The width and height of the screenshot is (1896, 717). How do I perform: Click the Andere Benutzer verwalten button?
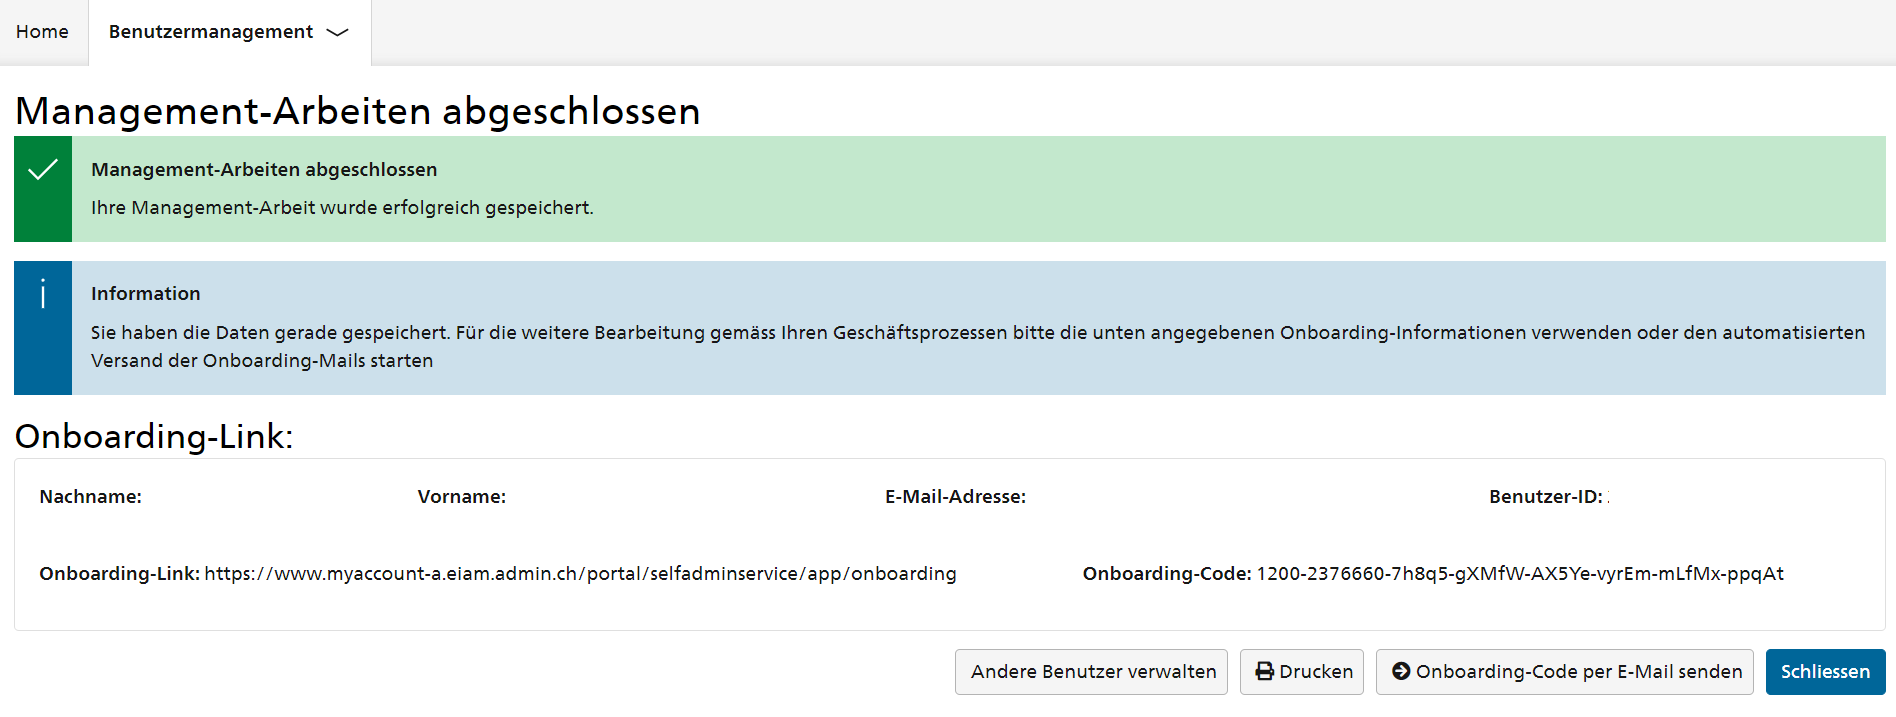pos(1091,672)
